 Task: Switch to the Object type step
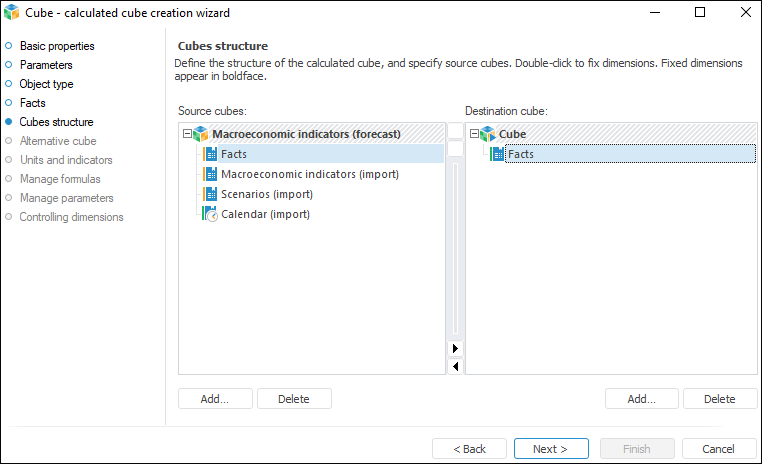point(46,84)
